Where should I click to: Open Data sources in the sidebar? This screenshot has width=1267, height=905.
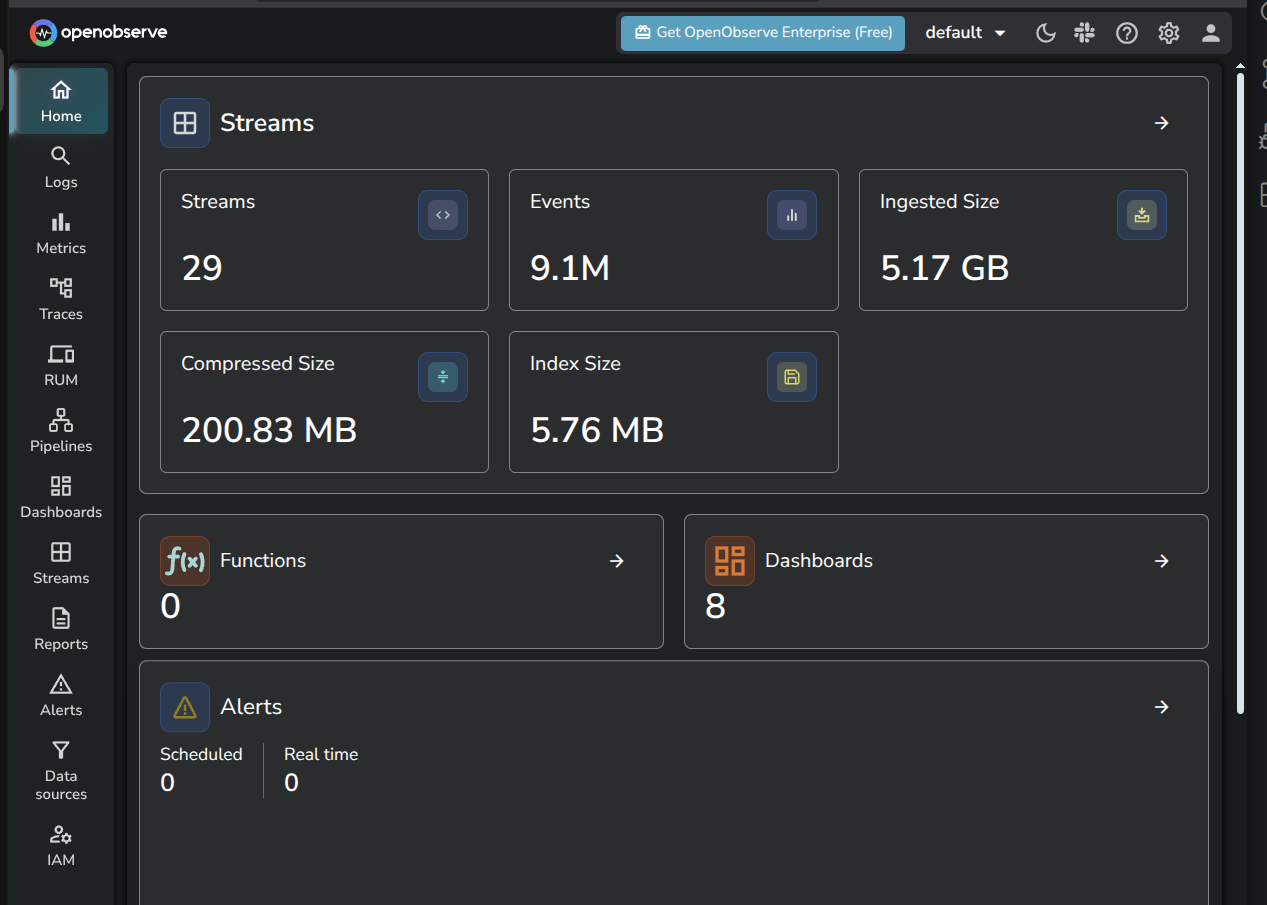pyautogui.click(x=61, y=770)
